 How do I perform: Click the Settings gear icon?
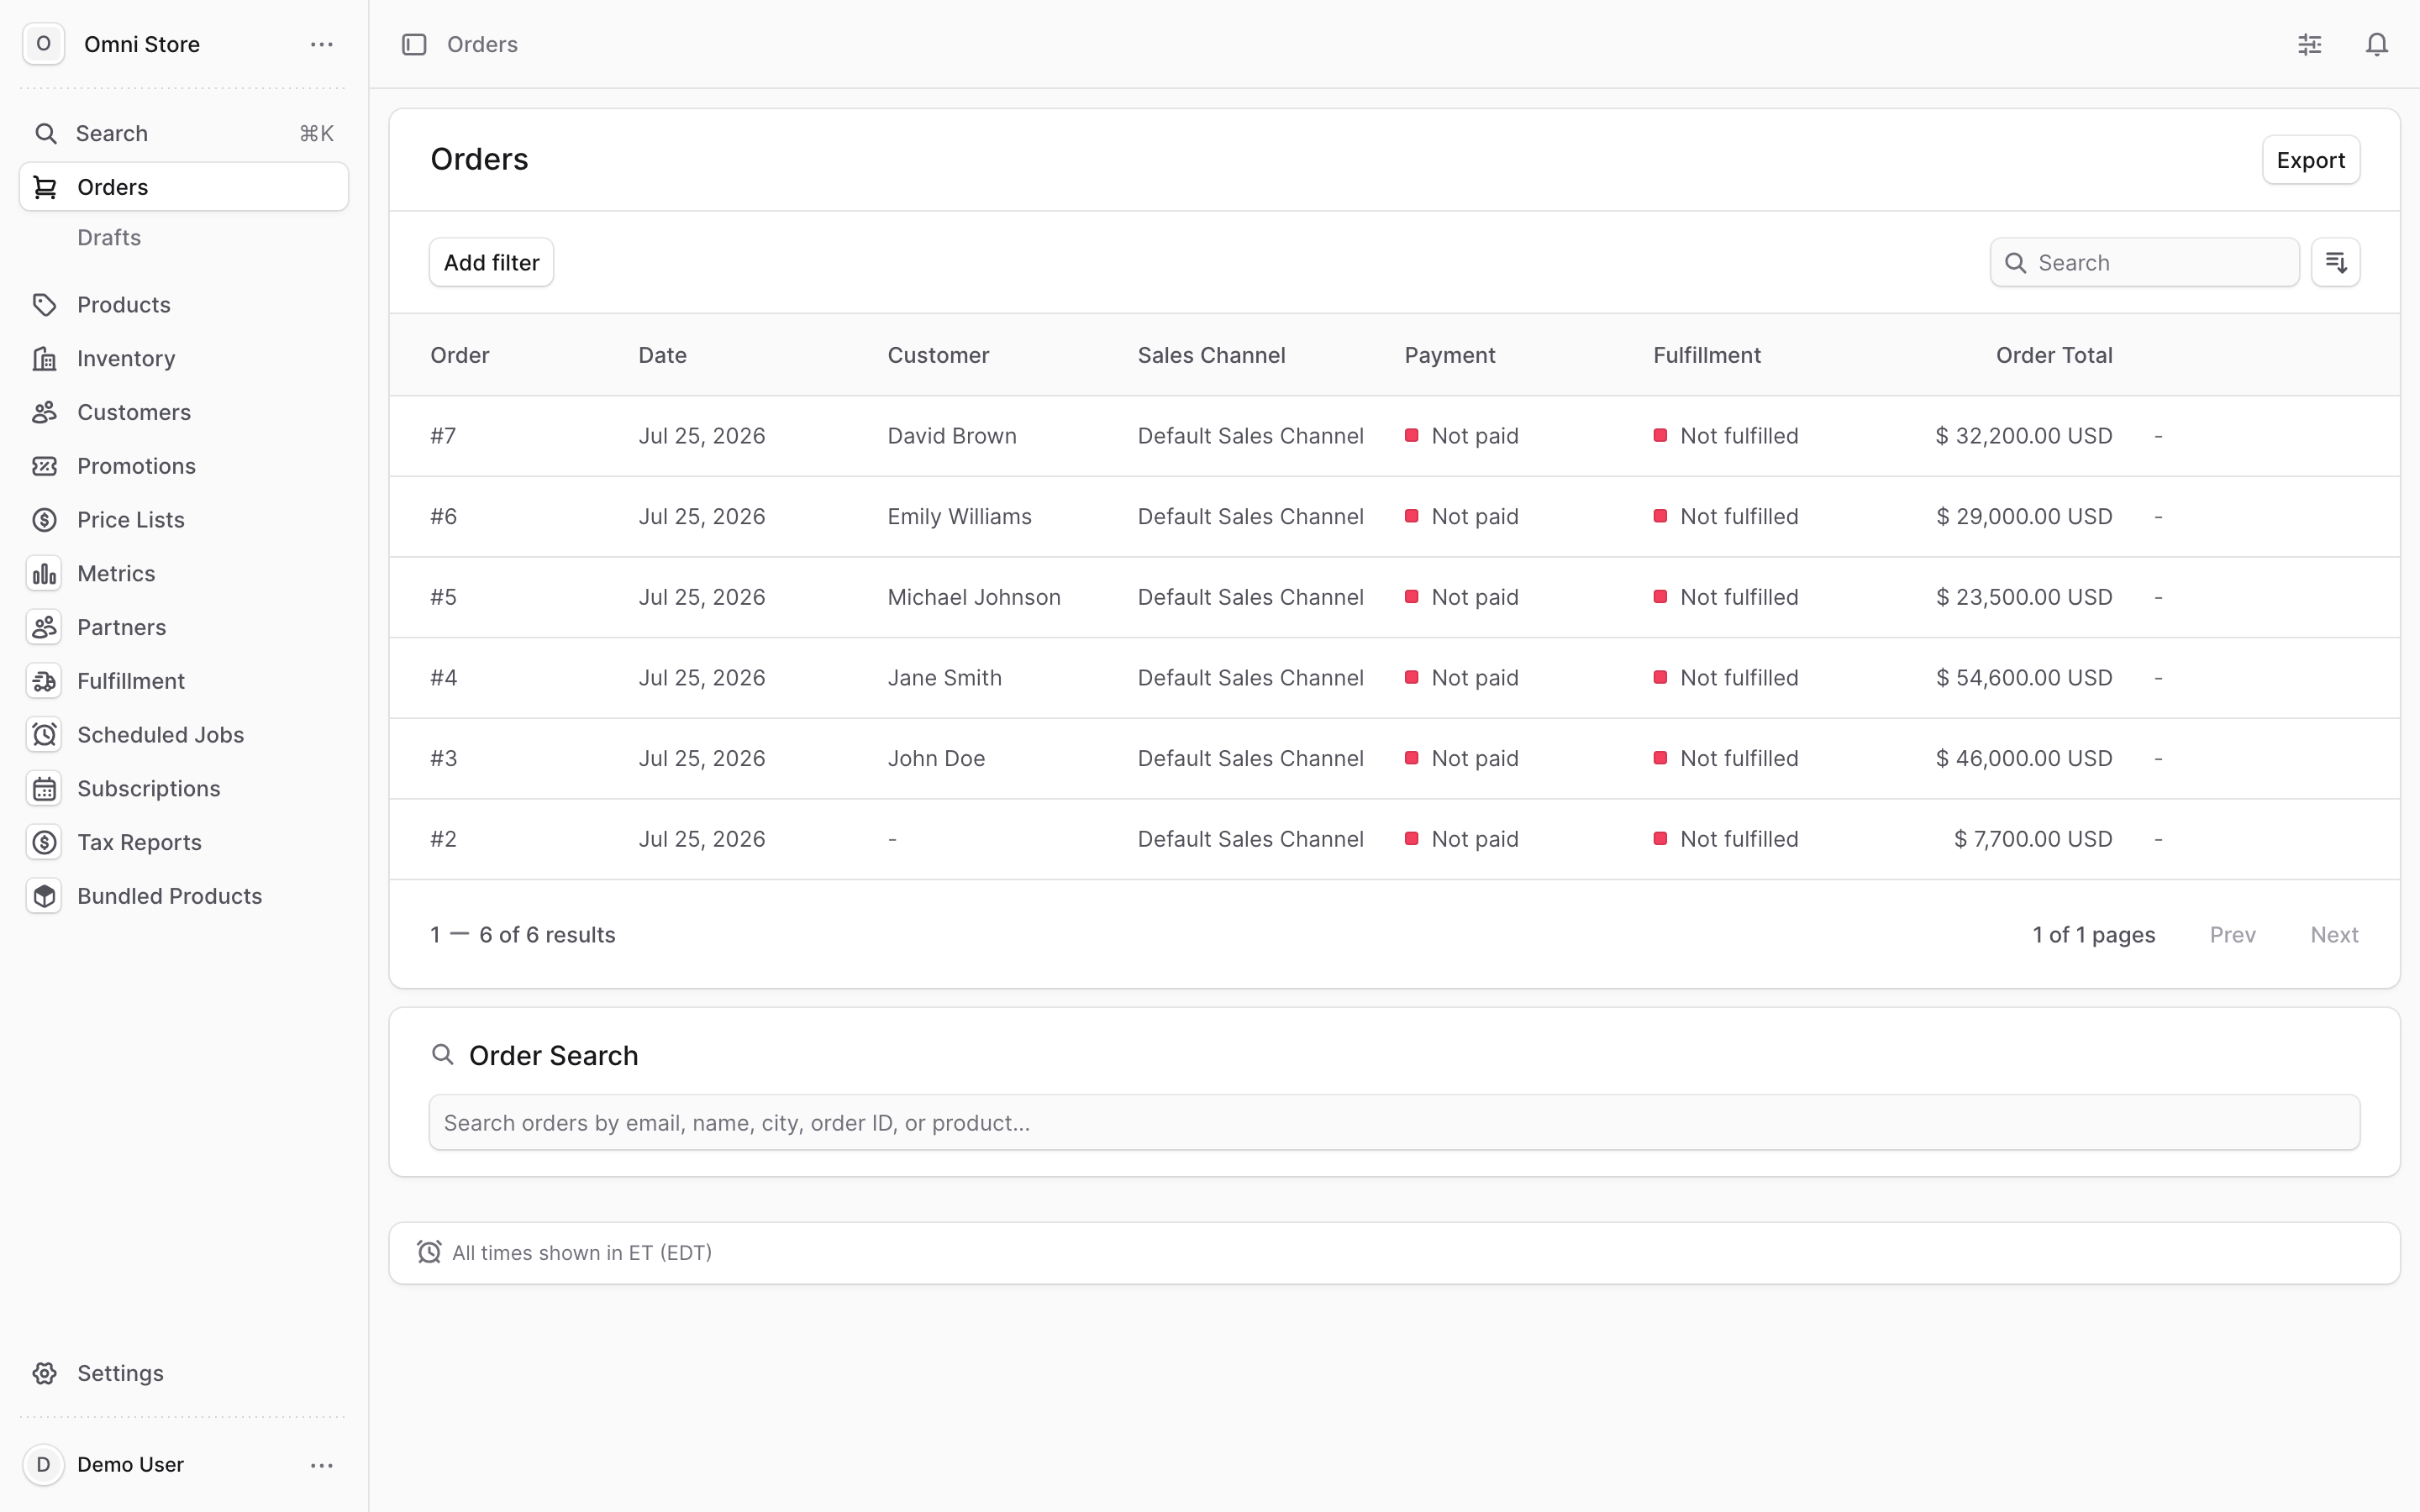[x=45, y=1373]
